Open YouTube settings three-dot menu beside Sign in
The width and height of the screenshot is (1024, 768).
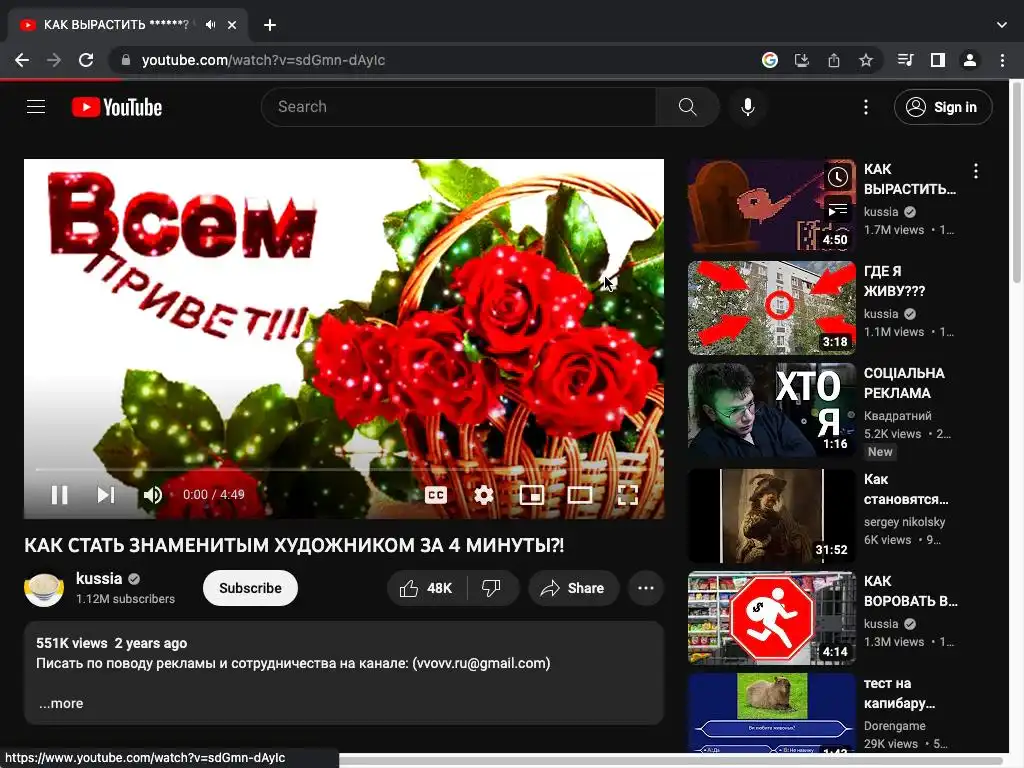click(866, 107)
